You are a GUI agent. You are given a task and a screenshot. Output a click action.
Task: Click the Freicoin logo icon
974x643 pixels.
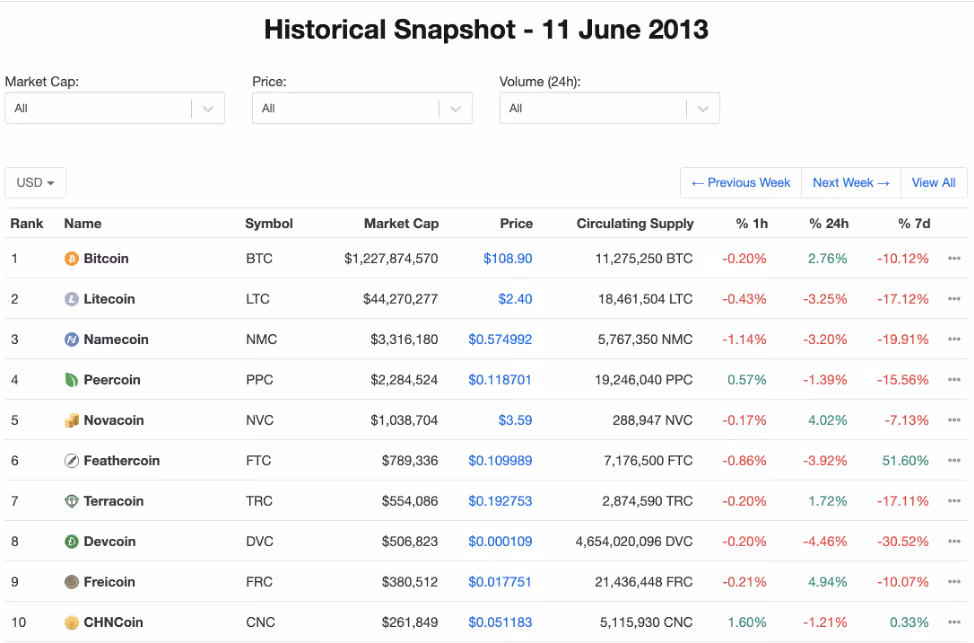(x=71, y=581)
